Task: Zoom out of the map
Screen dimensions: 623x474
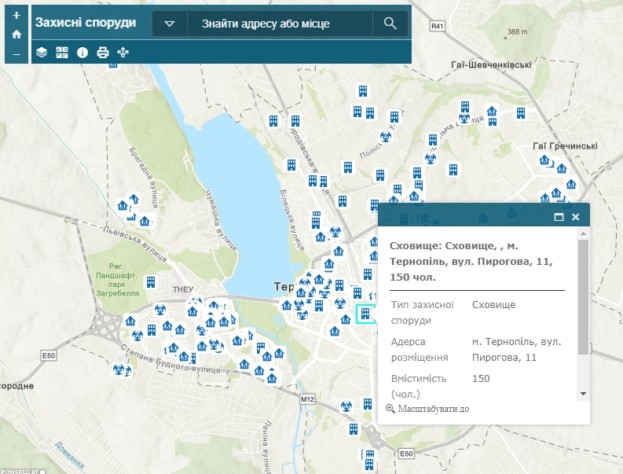Action: [16, 52]
